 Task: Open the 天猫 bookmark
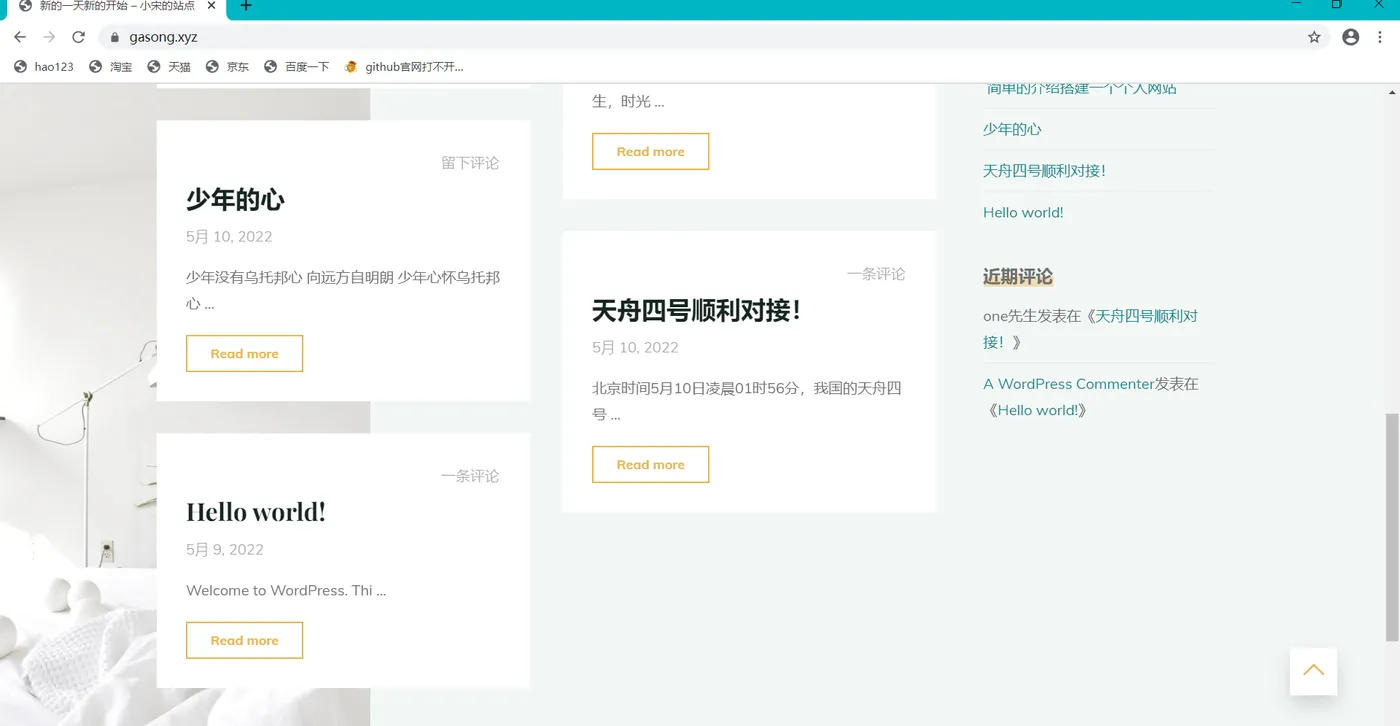tap(169, 67)
